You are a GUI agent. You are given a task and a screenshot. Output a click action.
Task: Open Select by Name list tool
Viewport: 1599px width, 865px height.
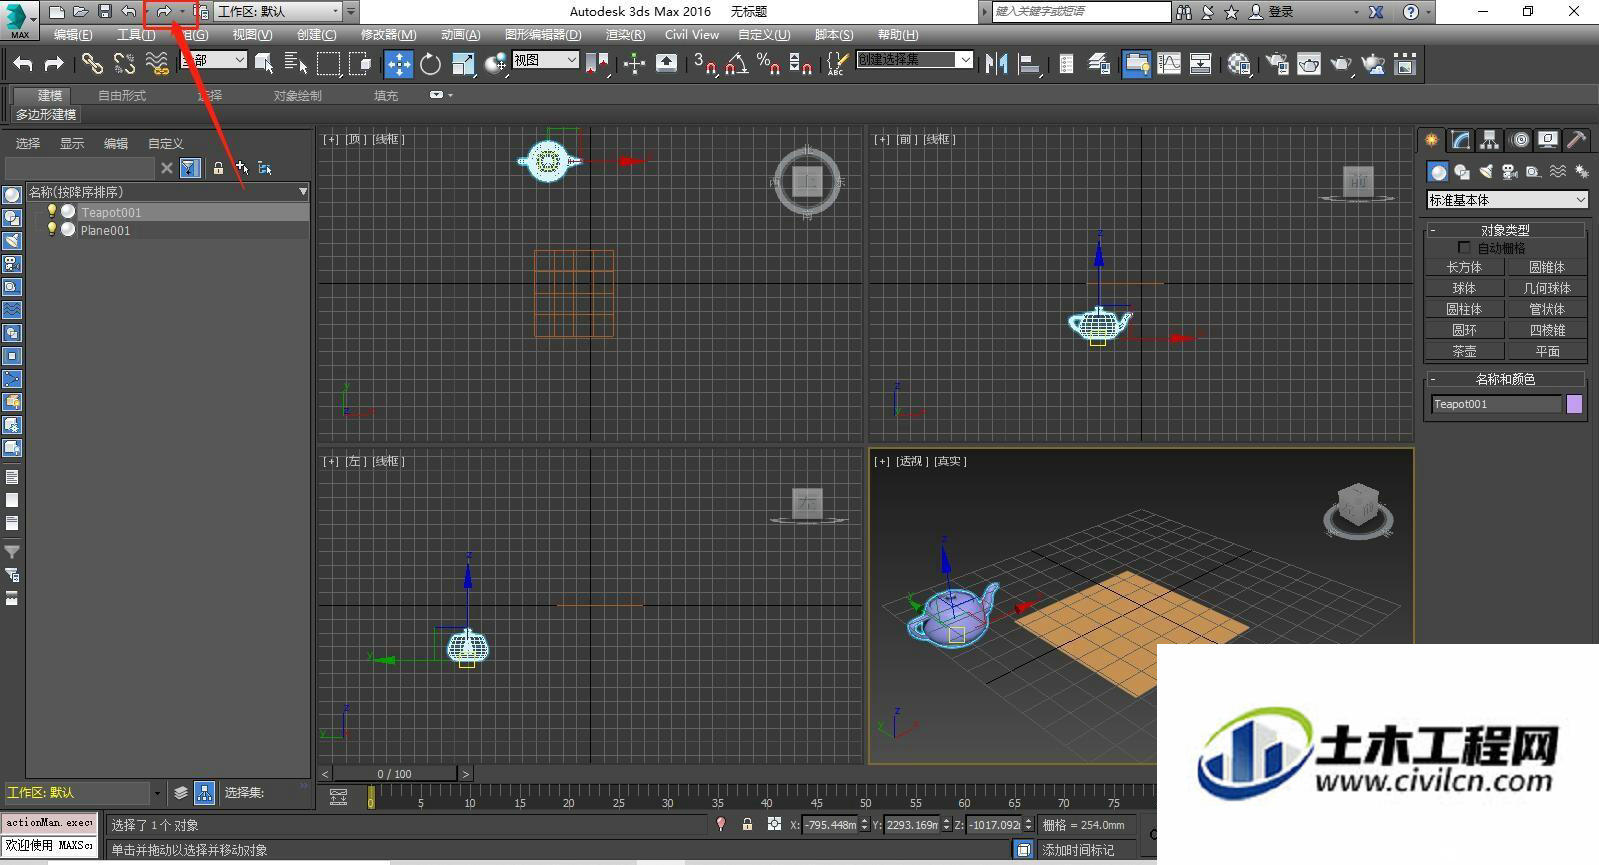296,64
